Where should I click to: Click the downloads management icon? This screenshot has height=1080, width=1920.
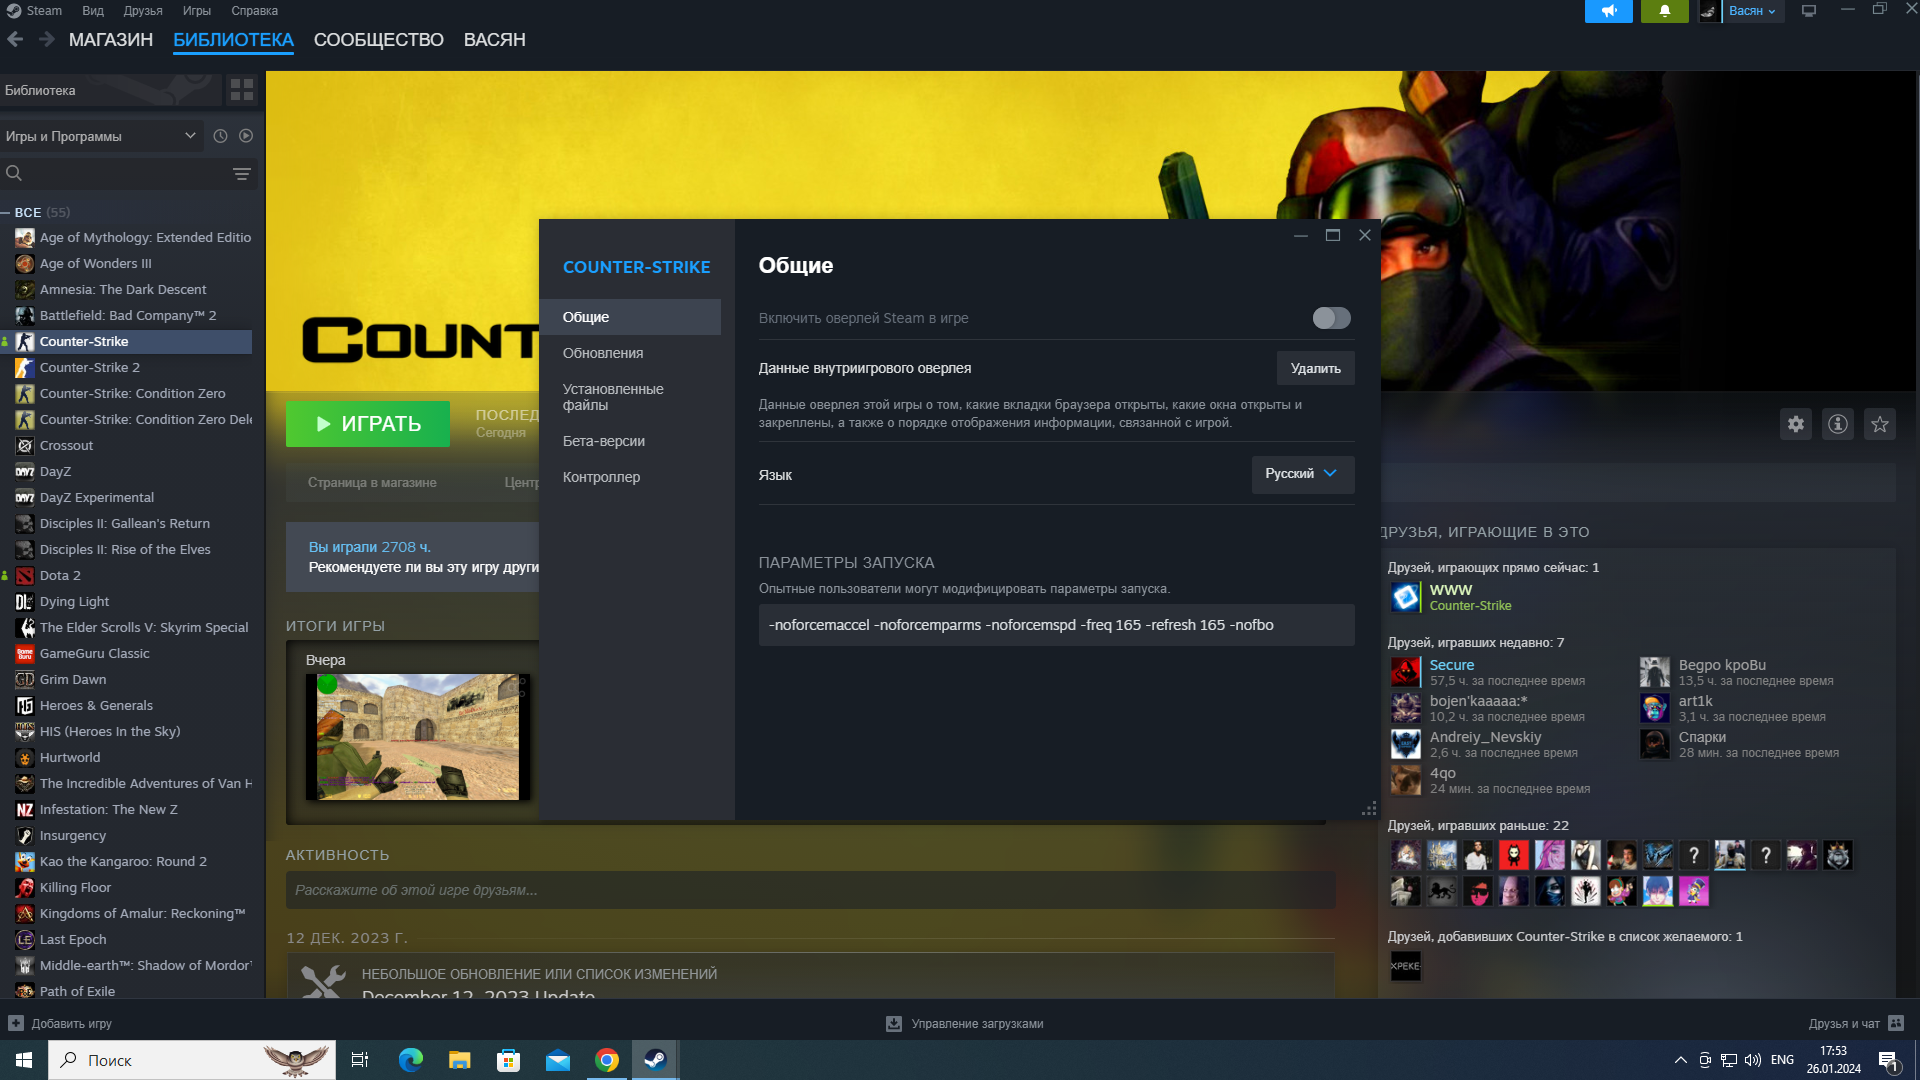point(894,1023)
